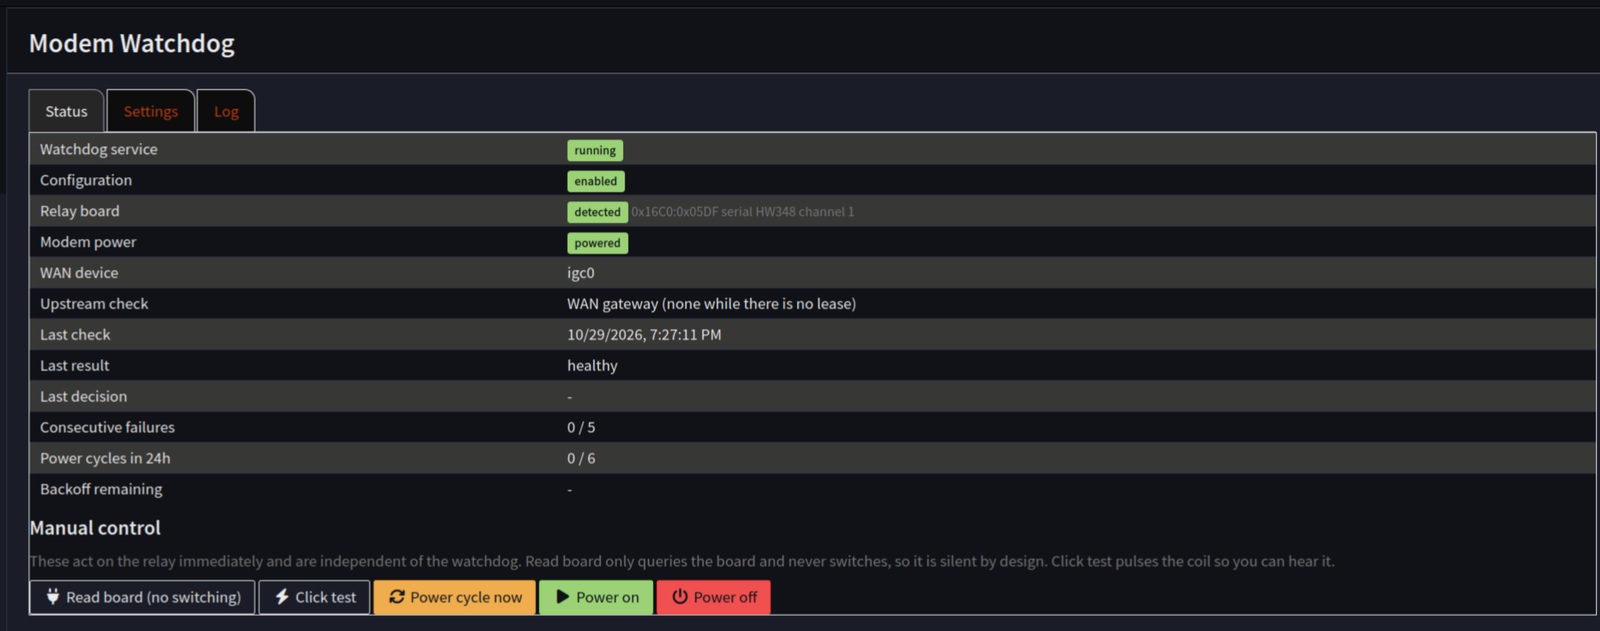
Task: Click the 'Modem Watchdog' page title
Action: click(x=132, y=44)
